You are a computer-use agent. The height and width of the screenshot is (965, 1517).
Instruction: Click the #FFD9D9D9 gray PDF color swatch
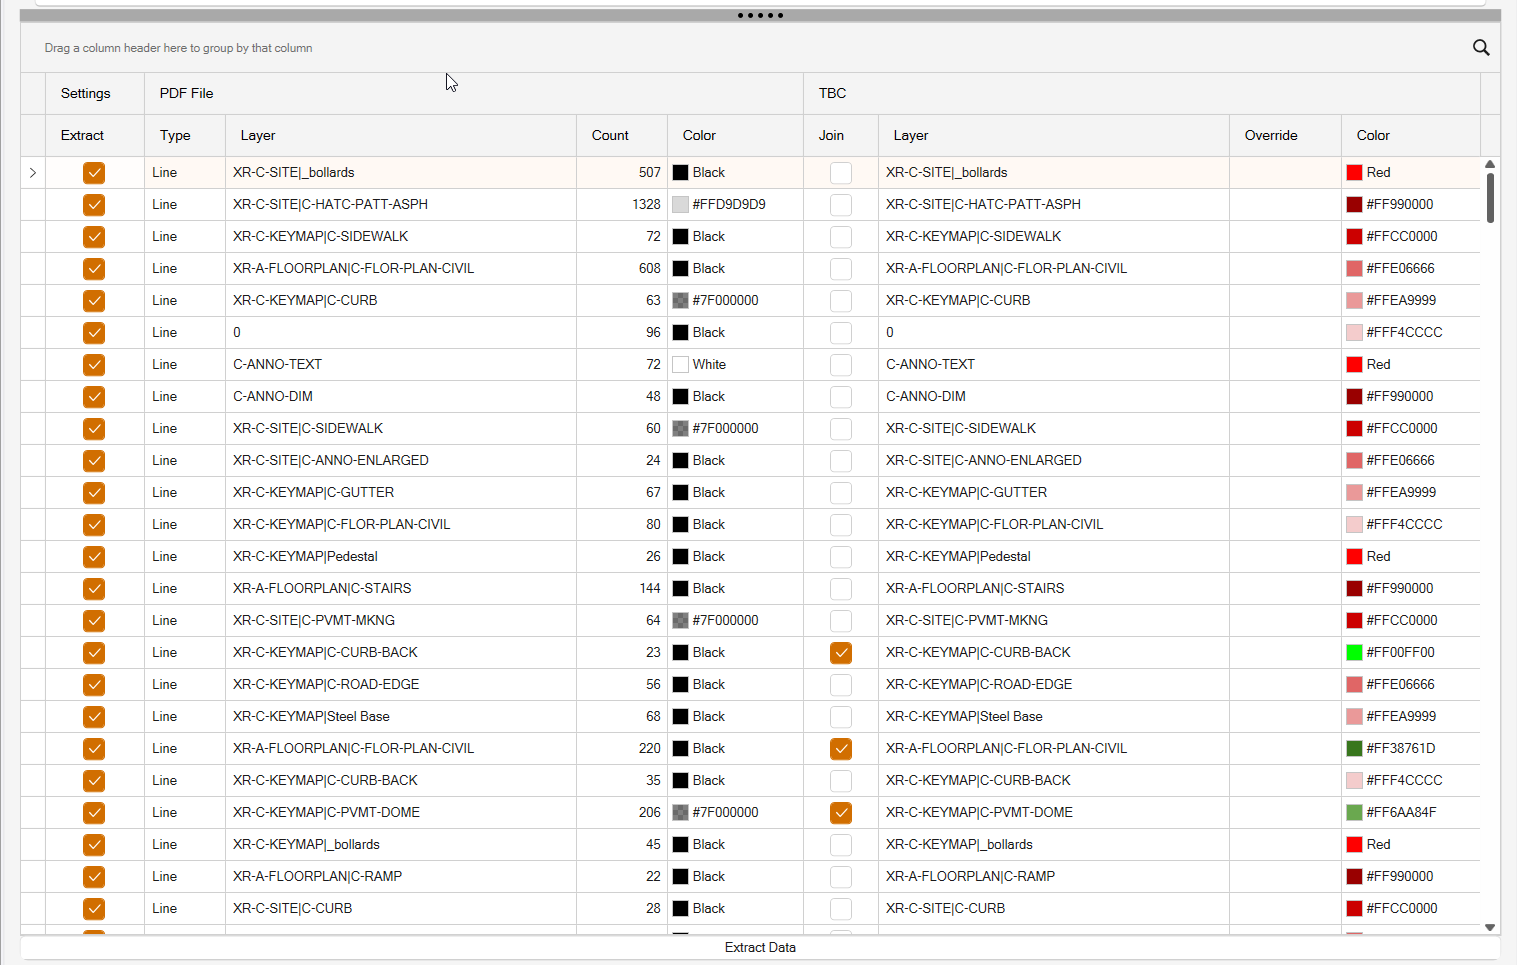pos(680,205)
